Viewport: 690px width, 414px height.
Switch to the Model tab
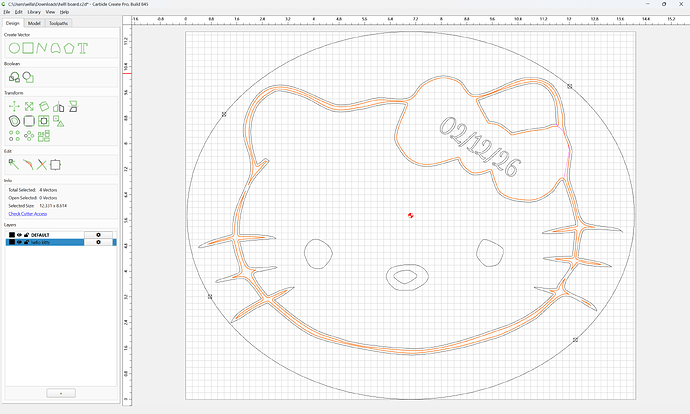[x=34, y=23]
